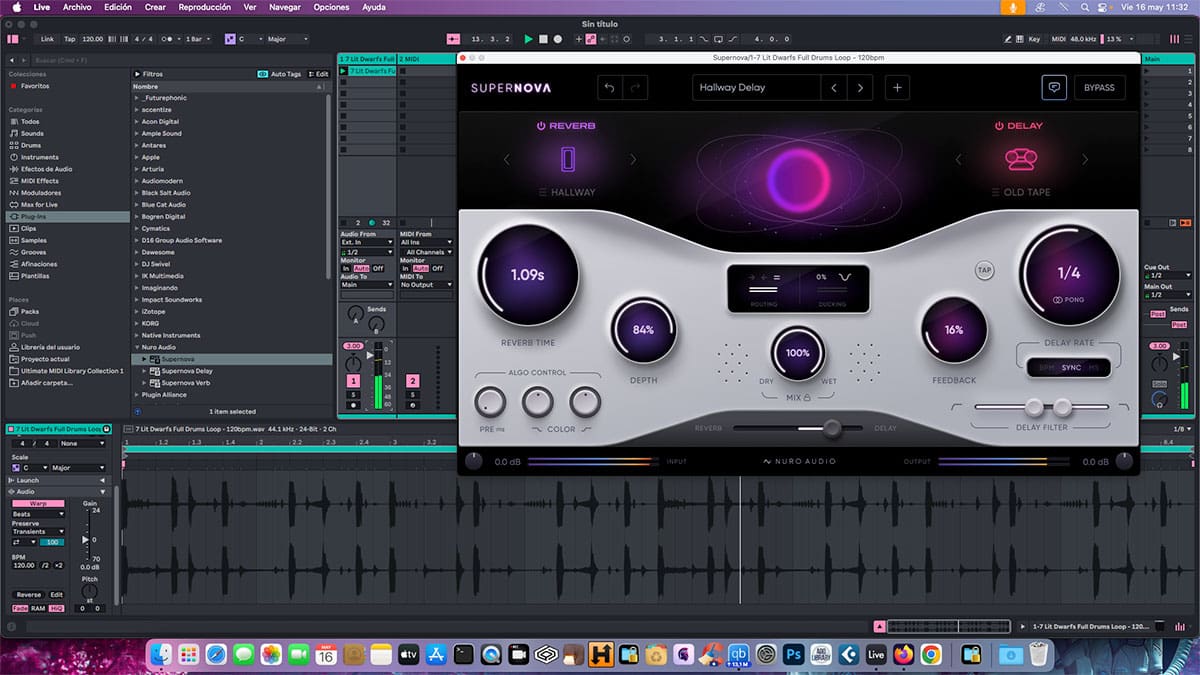The image size is (1200, 675).
Task: Click the Scale Mode icon next to key C
Action: point(229,39)
